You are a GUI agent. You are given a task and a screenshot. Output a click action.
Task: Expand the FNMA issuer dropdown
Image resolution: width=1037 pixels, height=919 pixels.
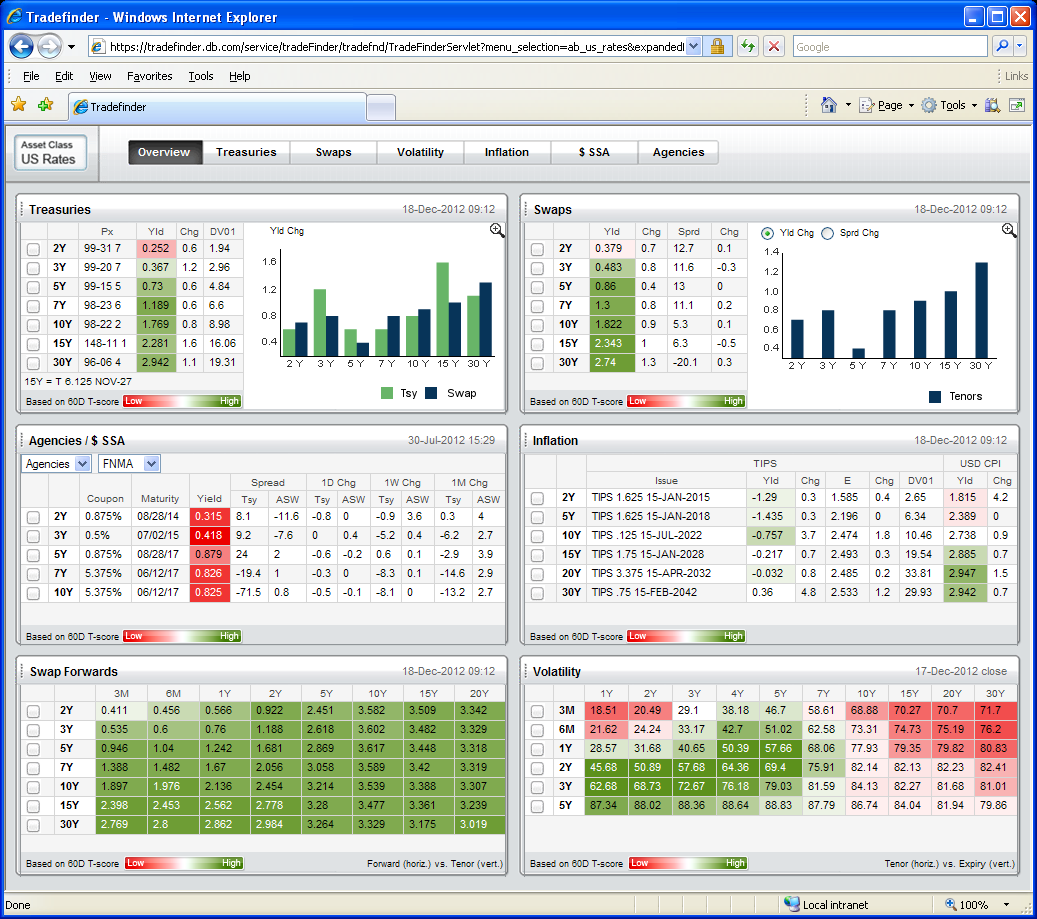(129, 464)
